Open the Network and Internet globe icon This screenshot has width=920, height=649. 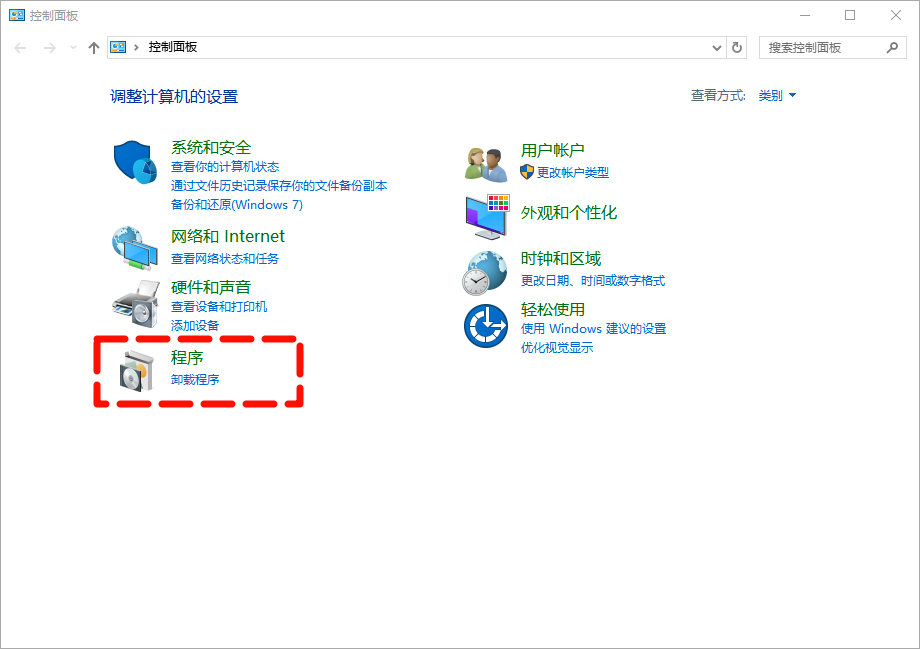[135, 248]
